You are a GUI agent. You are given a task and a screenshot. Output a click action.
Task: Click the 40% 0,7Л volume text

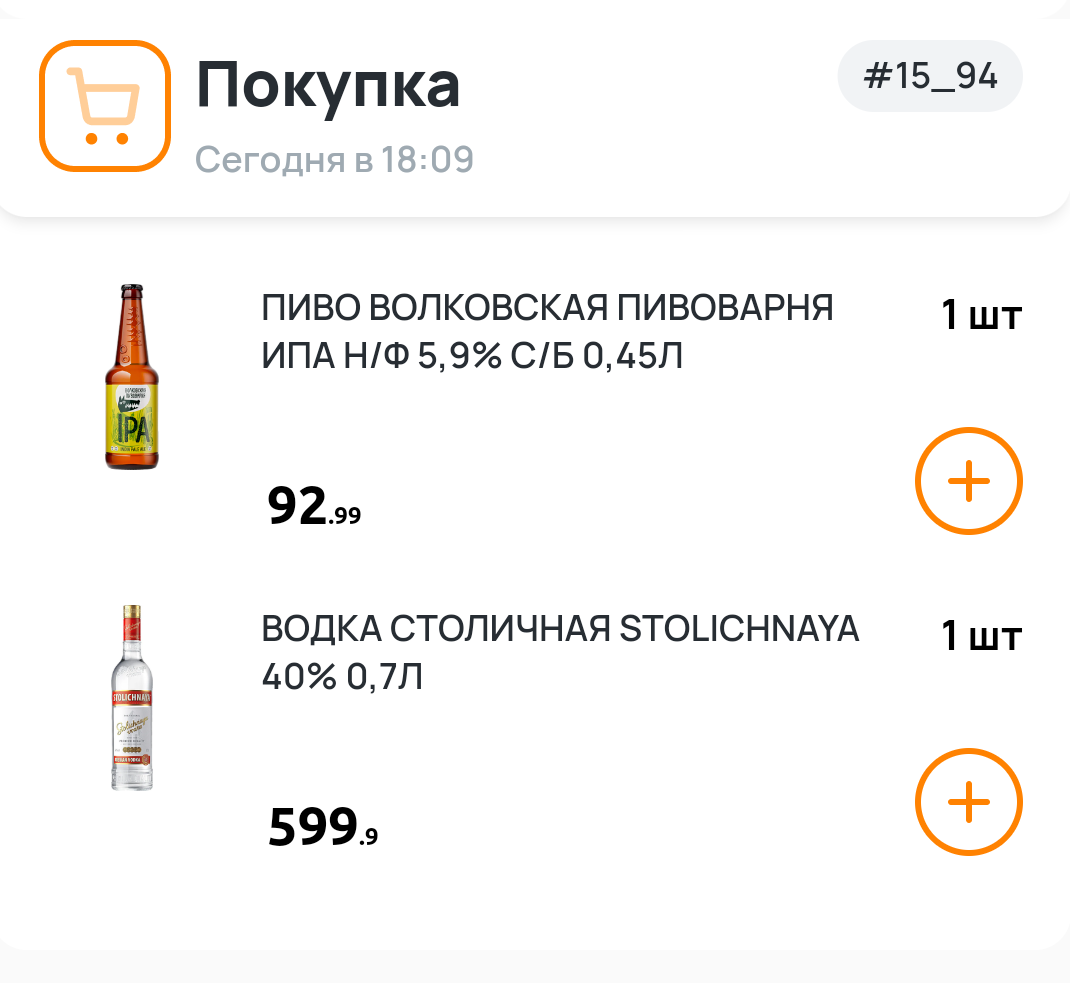(342, 677)
